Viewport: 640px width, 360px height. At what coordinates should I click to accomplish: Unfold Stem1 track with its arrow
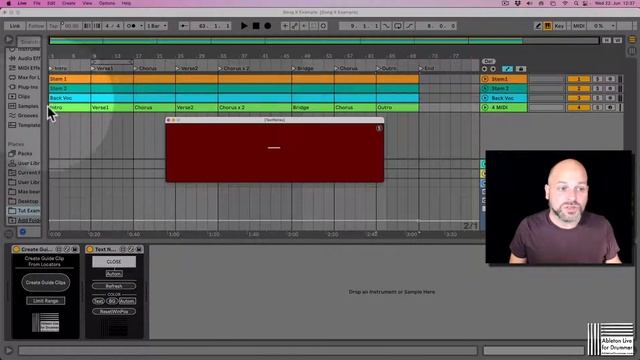point(485,79)
